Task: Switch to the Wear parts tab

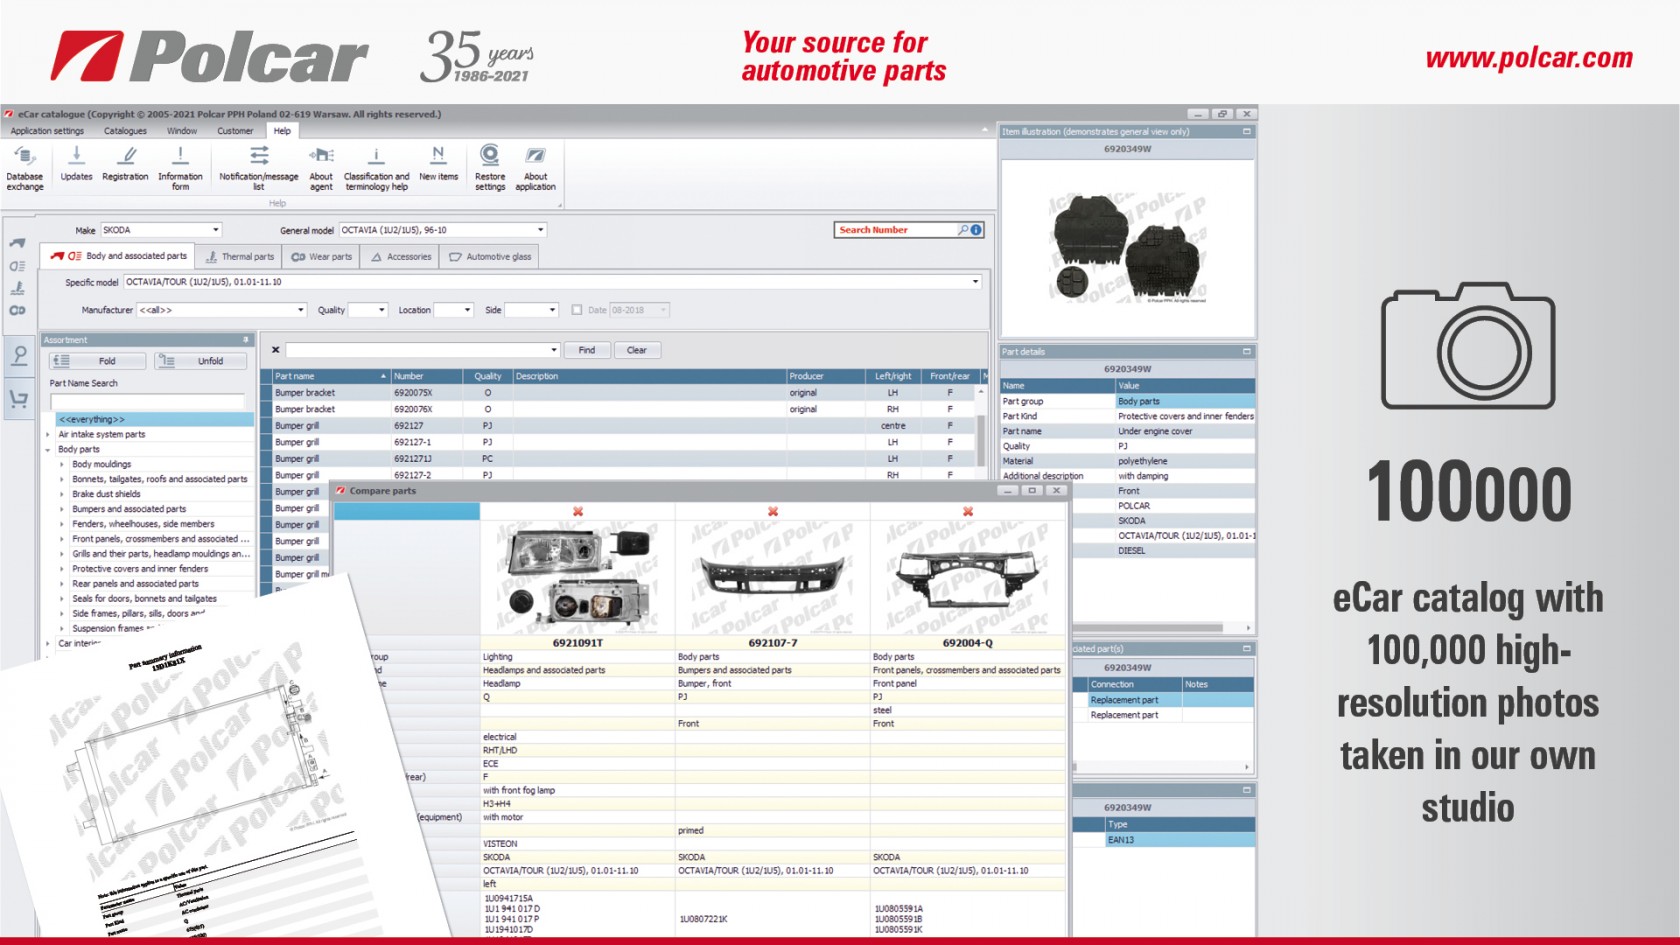Action: pos(322,257)
